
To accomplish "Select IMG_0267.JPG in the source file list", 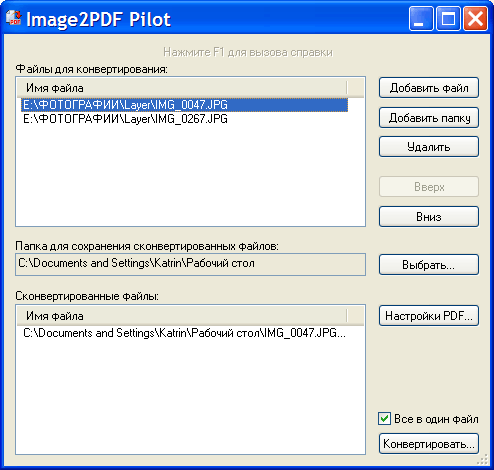I will click(185, 119).
